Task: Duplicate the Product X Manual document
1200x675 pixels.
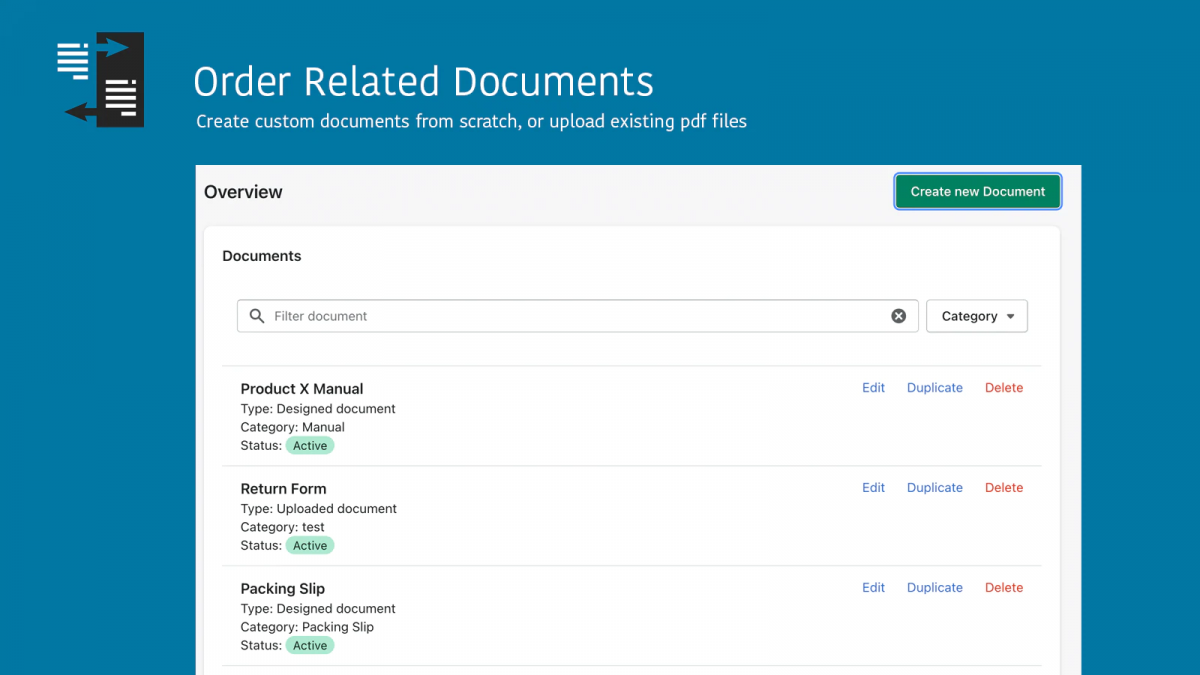Action: (x=934, y=388)
